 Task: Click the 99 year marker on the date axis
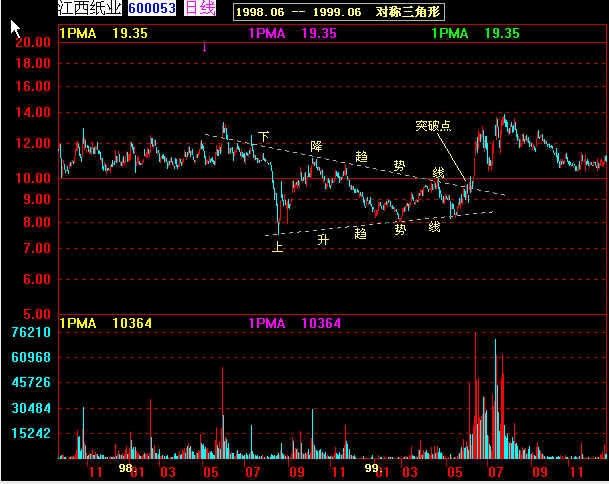[x=372, y=468]
